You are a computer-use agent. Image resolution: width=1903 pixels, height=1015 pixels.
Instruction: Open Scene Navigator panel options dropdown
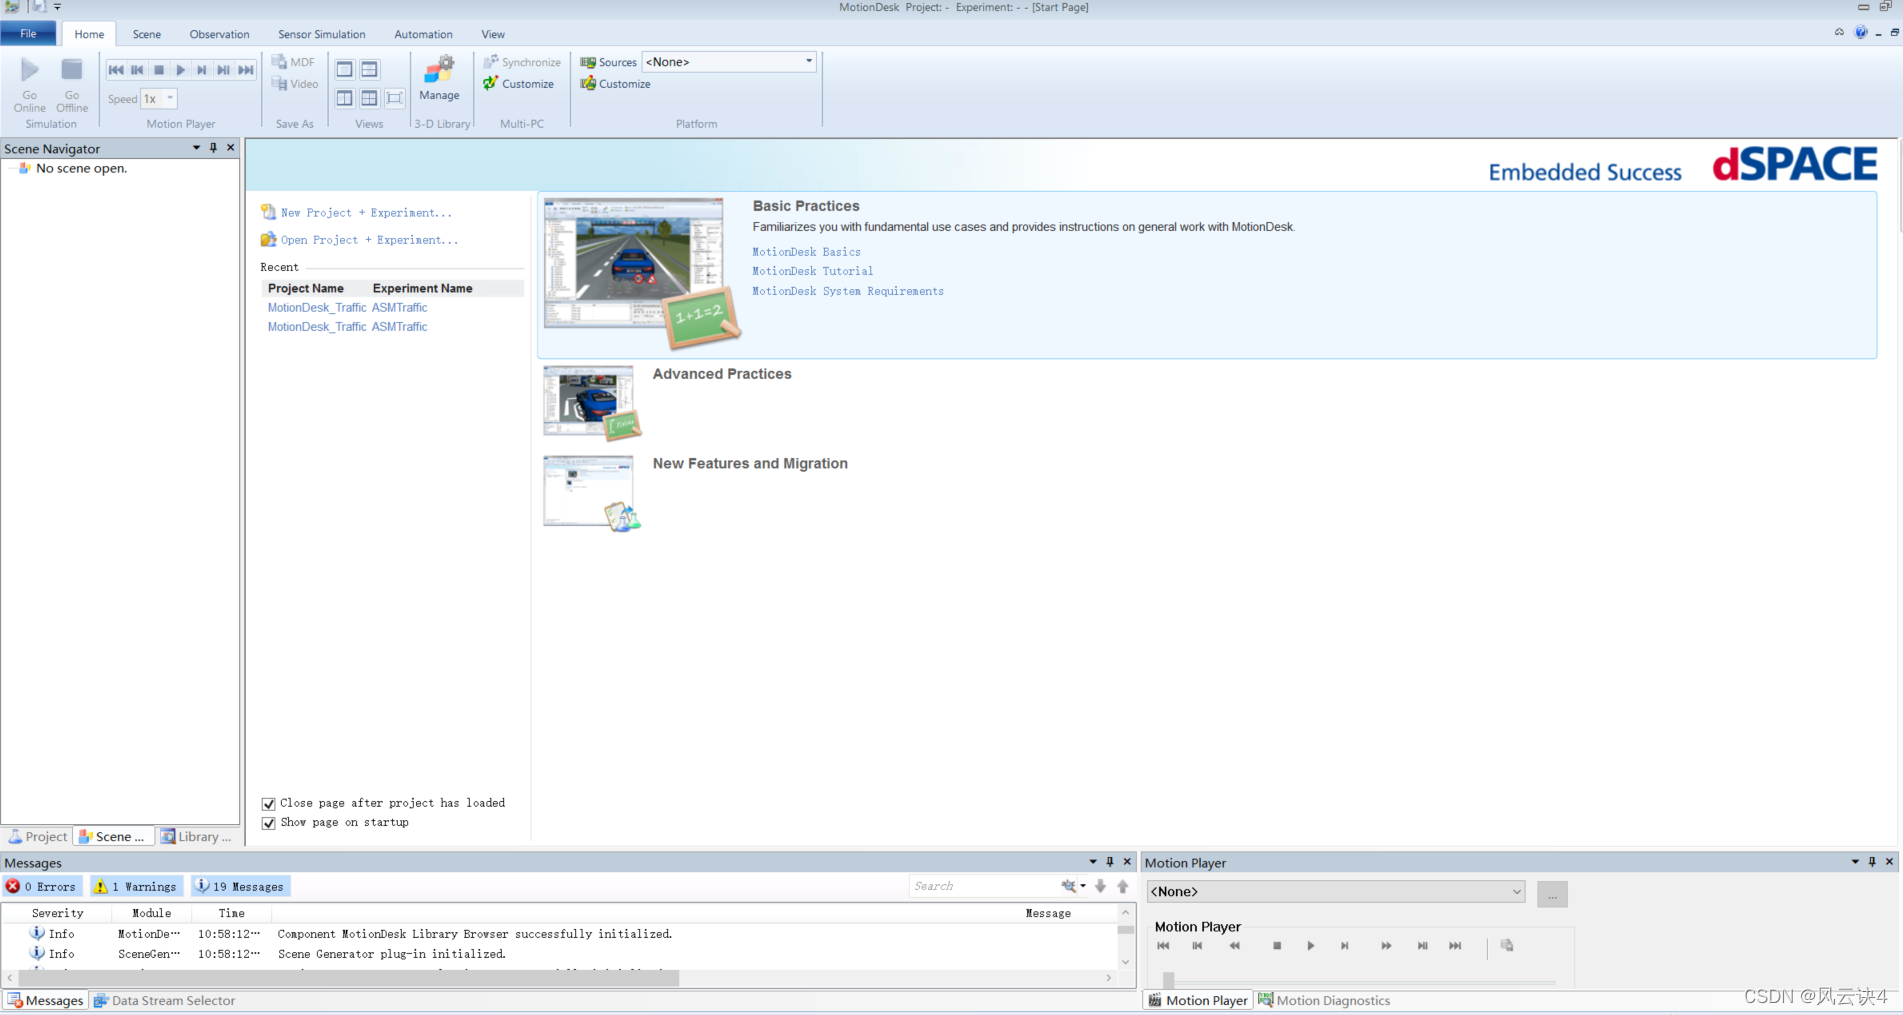point(196,148)
